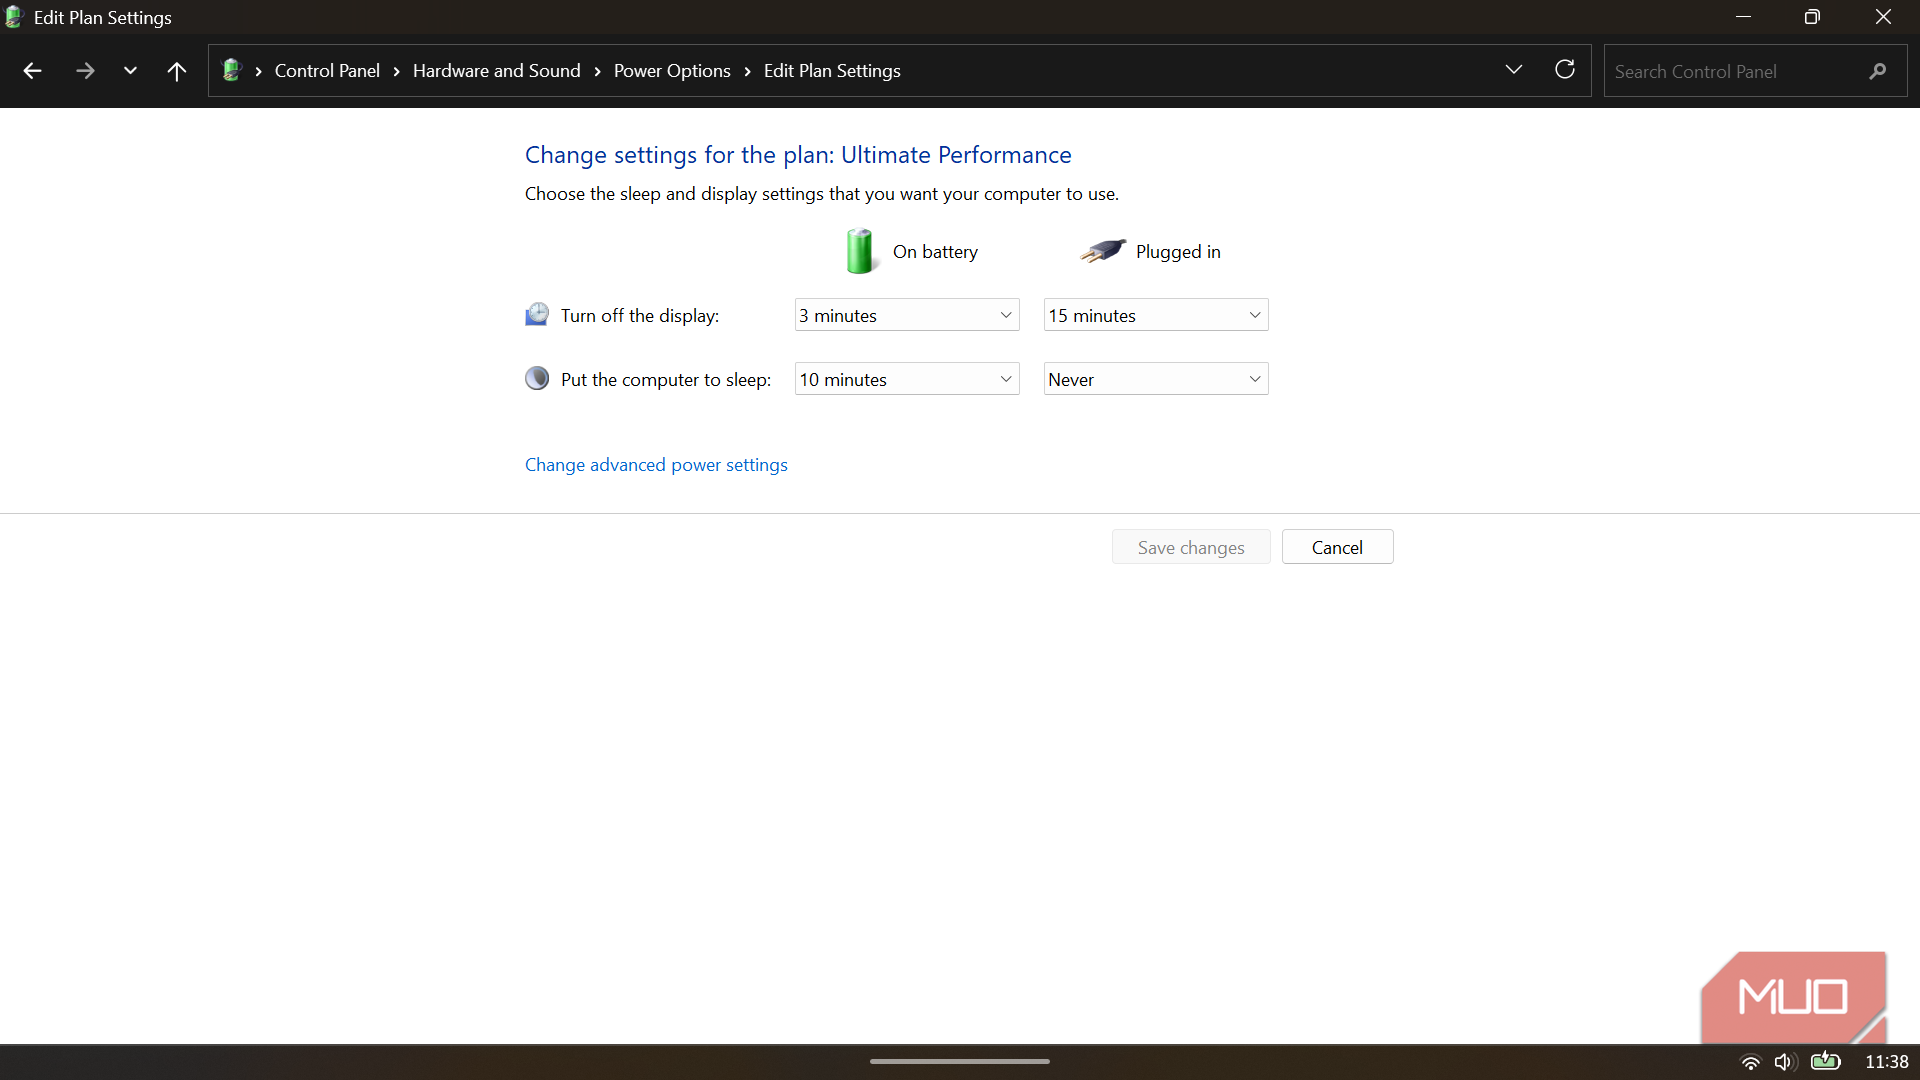Click the forward navigation arrow
This screenshot has width=1920, height=1080.
click(x=85, y=71)
